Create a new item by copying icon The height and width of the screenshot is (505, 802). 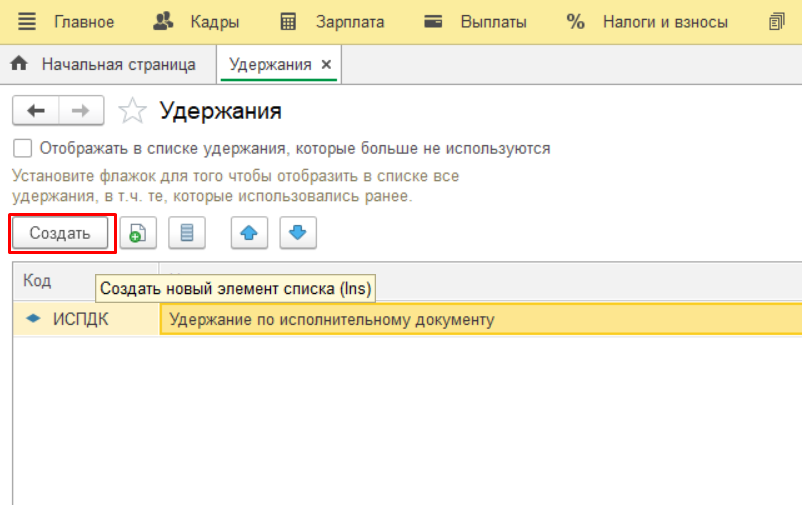(137, 234)
